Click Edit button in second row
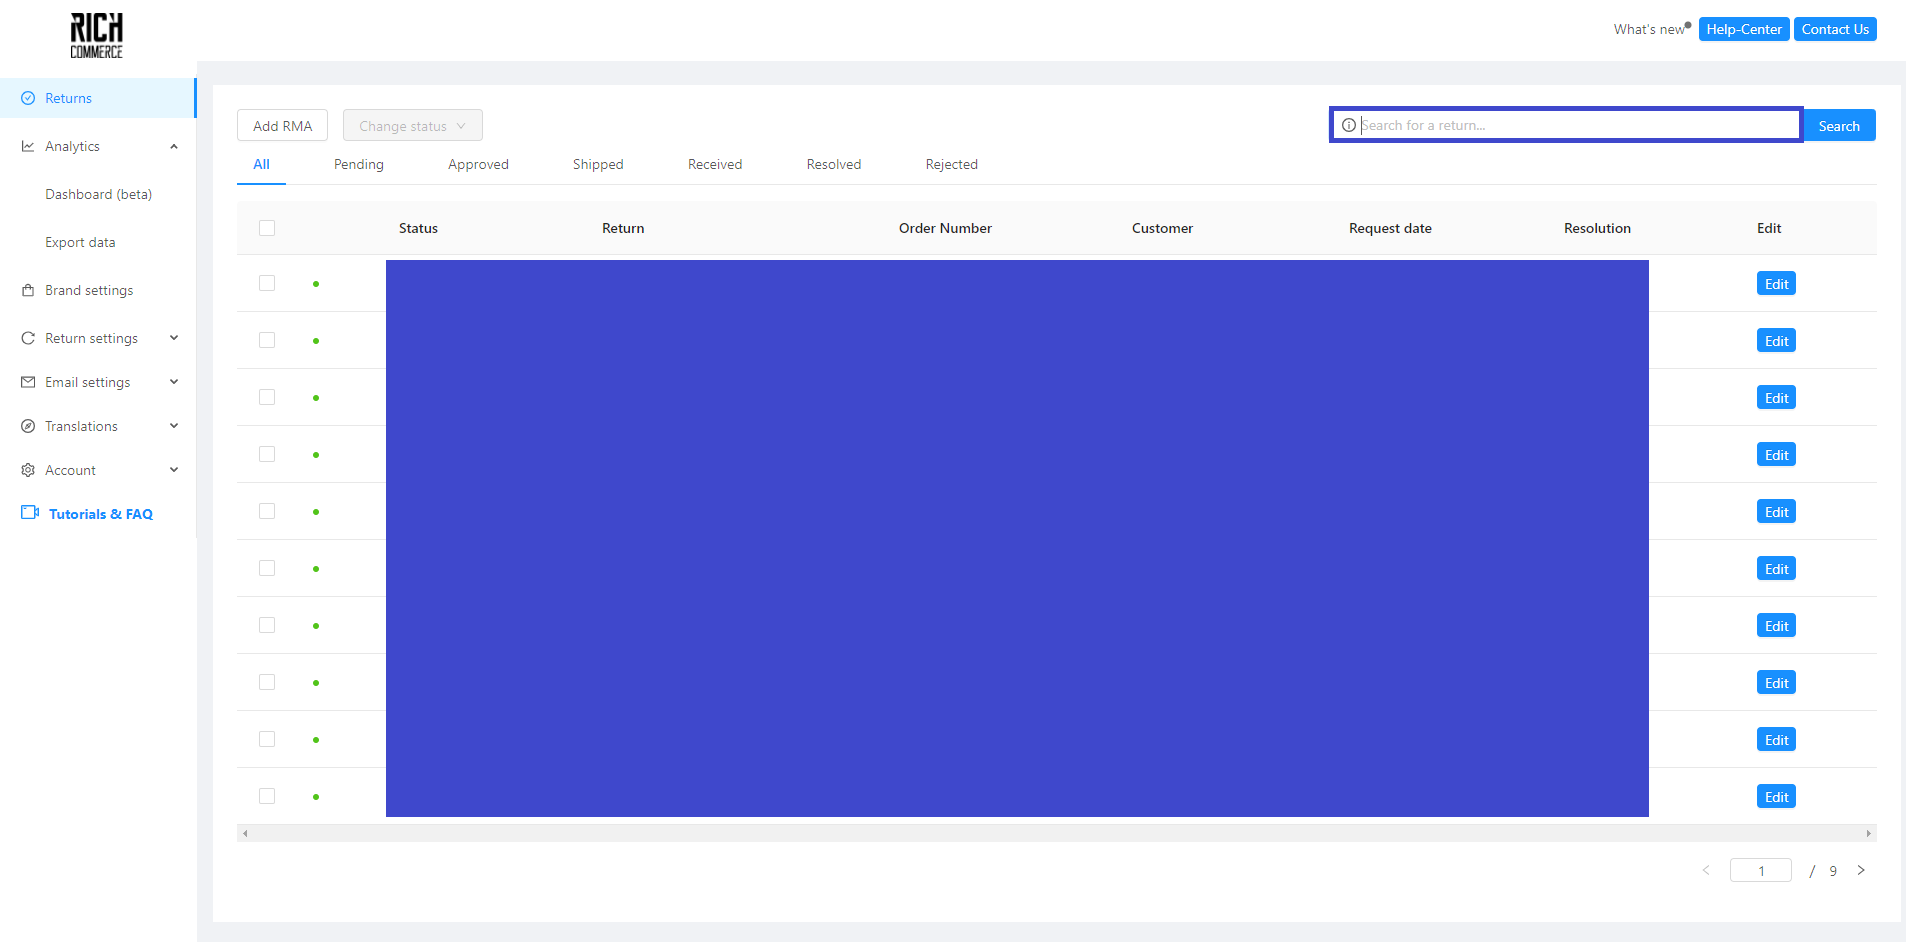This screenshot has width=1906, height=942. pyautogui.click(x=1776, y=340)
